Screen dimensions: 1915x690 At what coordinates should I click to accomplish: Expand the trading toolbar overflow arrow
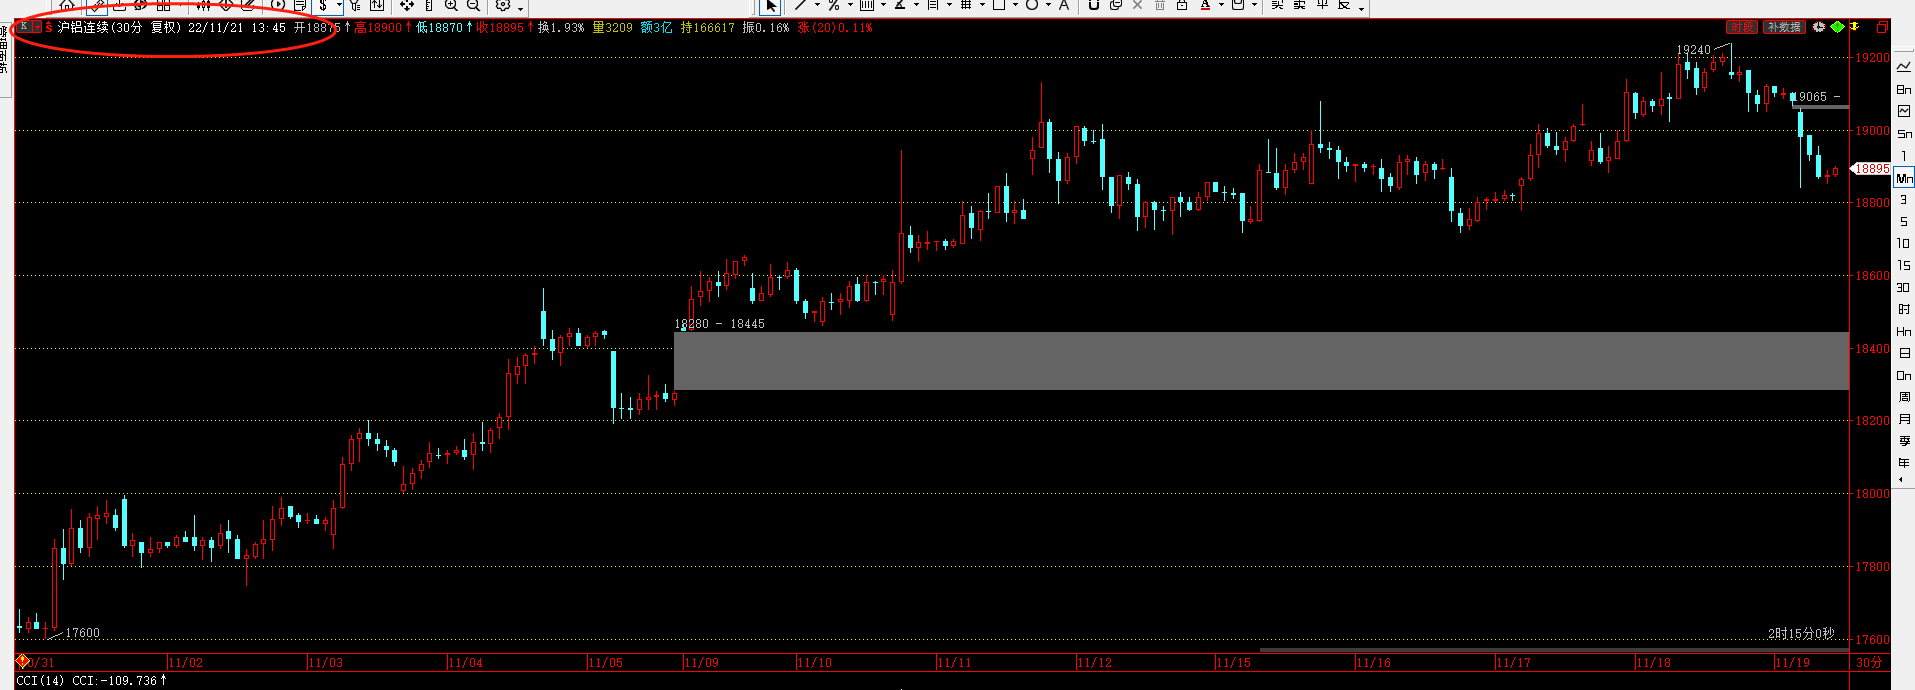coord(1361,8)
